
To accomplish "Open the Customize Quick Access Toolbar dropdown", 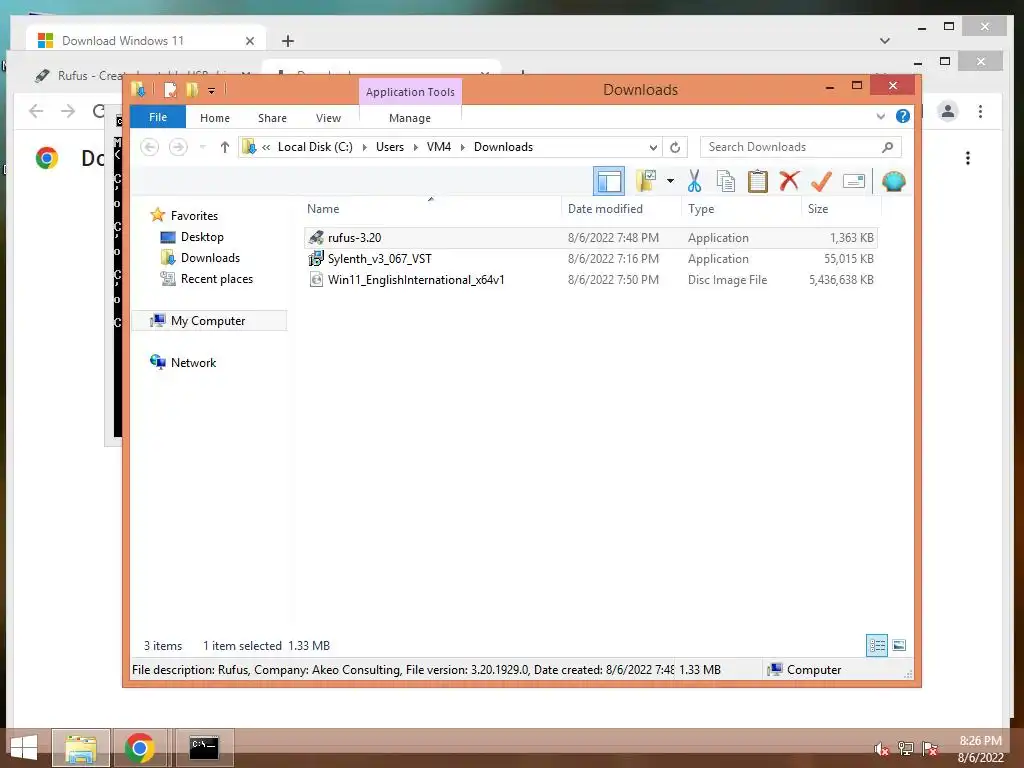I will pos(212,91).
